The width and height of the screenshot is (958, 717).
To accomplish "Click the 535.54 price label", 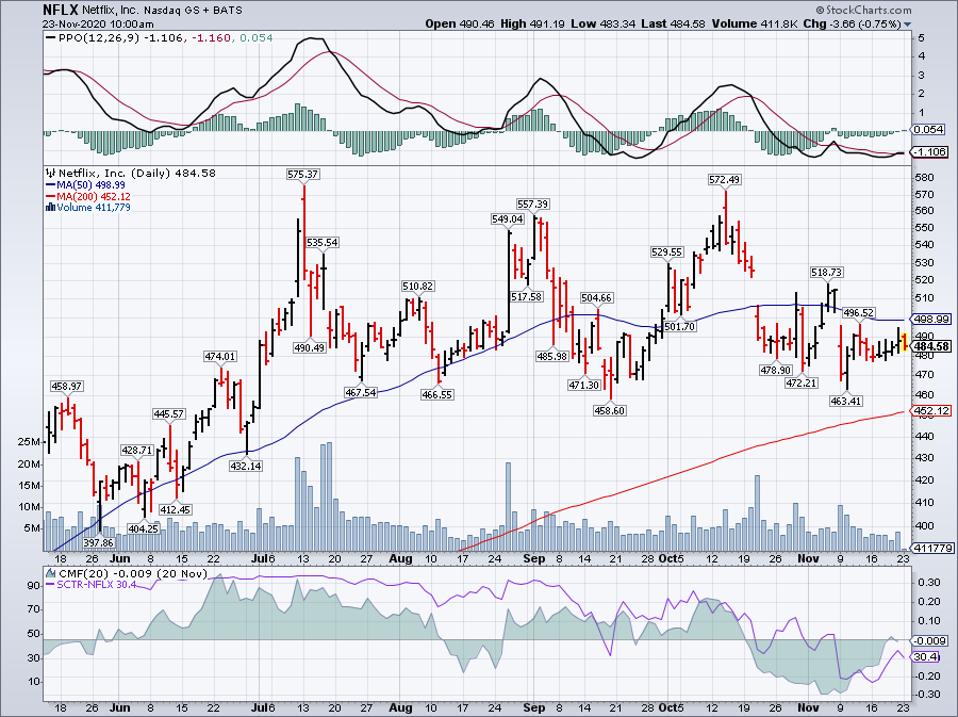I will 322,242.
